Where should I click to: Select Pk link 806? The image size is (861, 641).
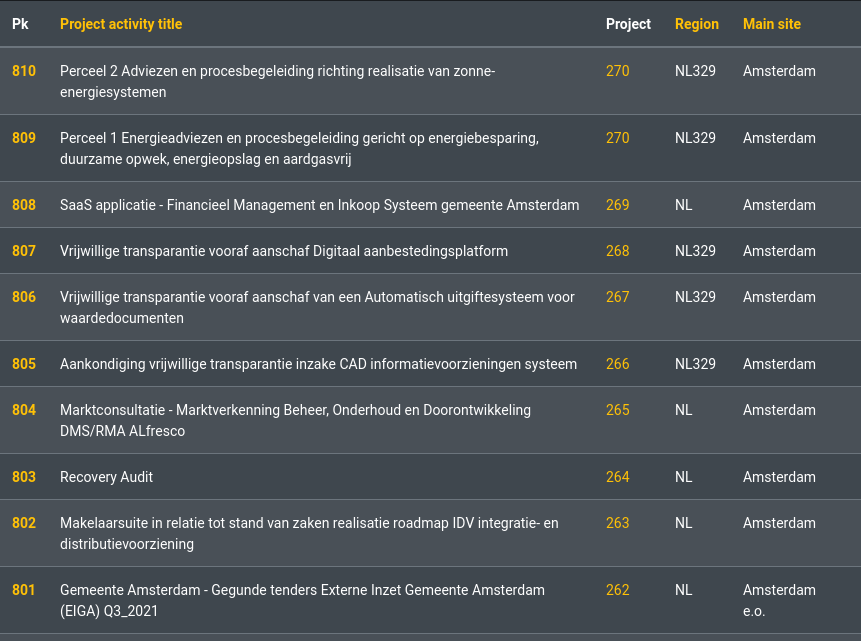pos(24,297)
